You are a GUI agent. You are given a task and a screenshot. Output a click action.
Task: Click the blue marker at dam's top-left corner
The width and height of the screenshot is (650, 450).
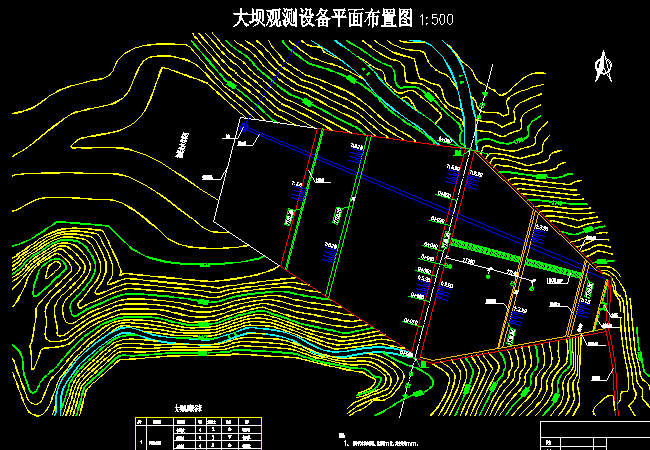pyautogui.click(x=244, y=127)
